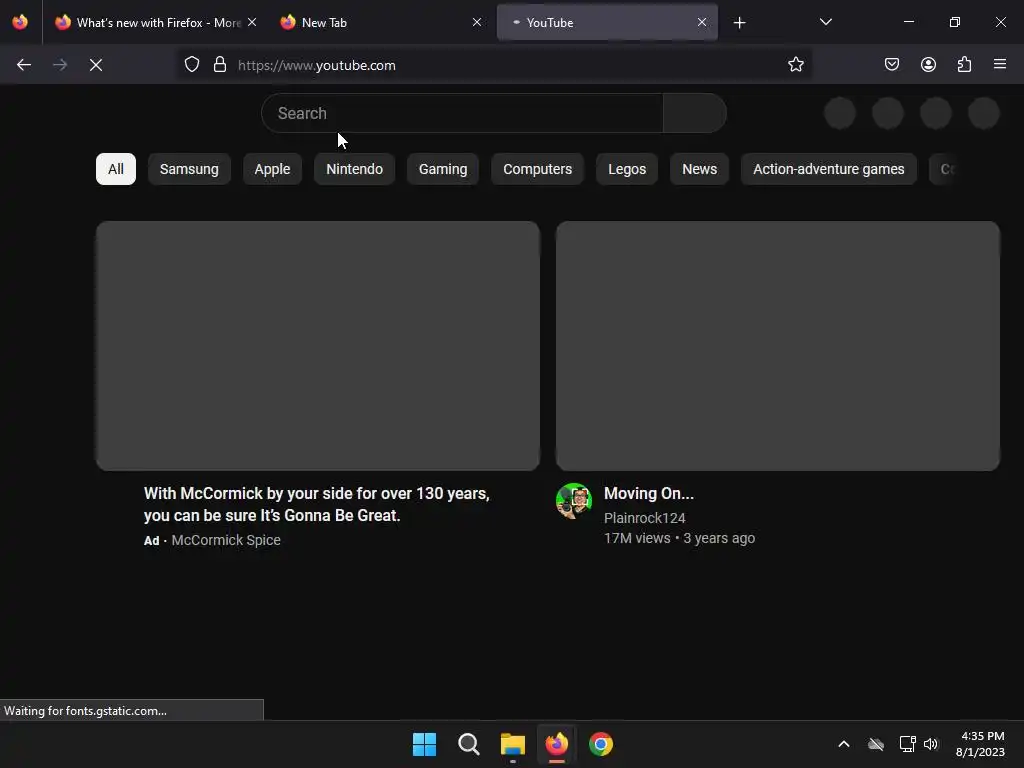Viewport: 1024px width, 768px height.
Task: Open the Firefox account icon
Action: (928, 65)
